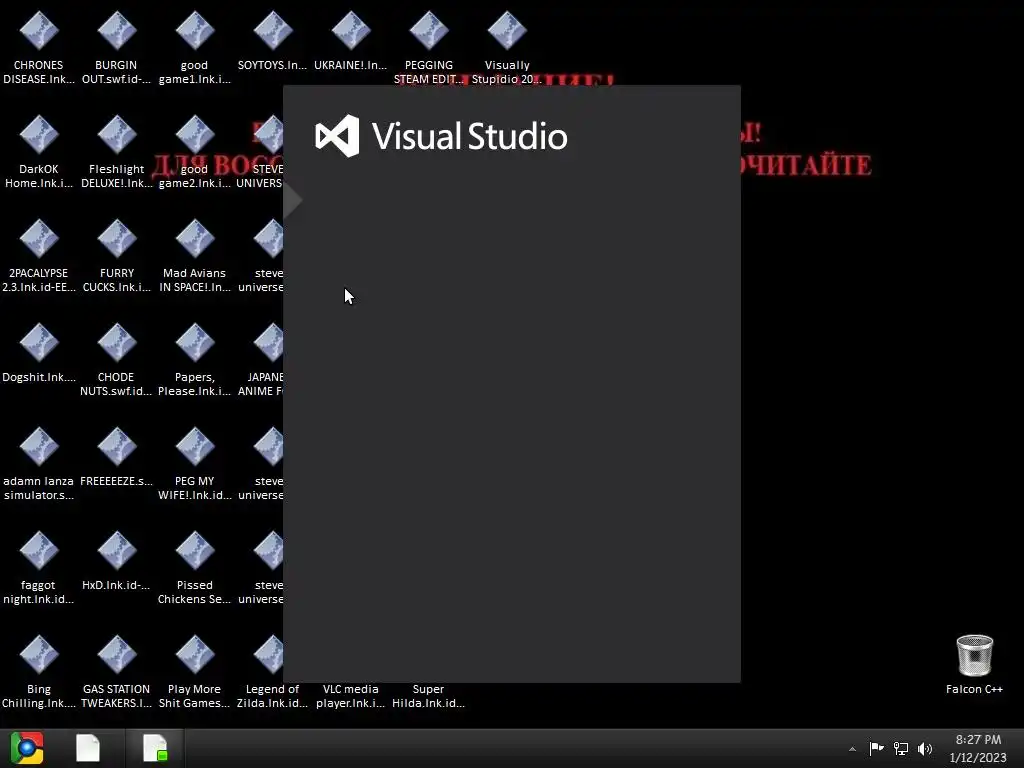This screenshot has height=768, width=1024.
Task: Select the UKRAINE! desktop shortcut
Action: click(351, 41)
